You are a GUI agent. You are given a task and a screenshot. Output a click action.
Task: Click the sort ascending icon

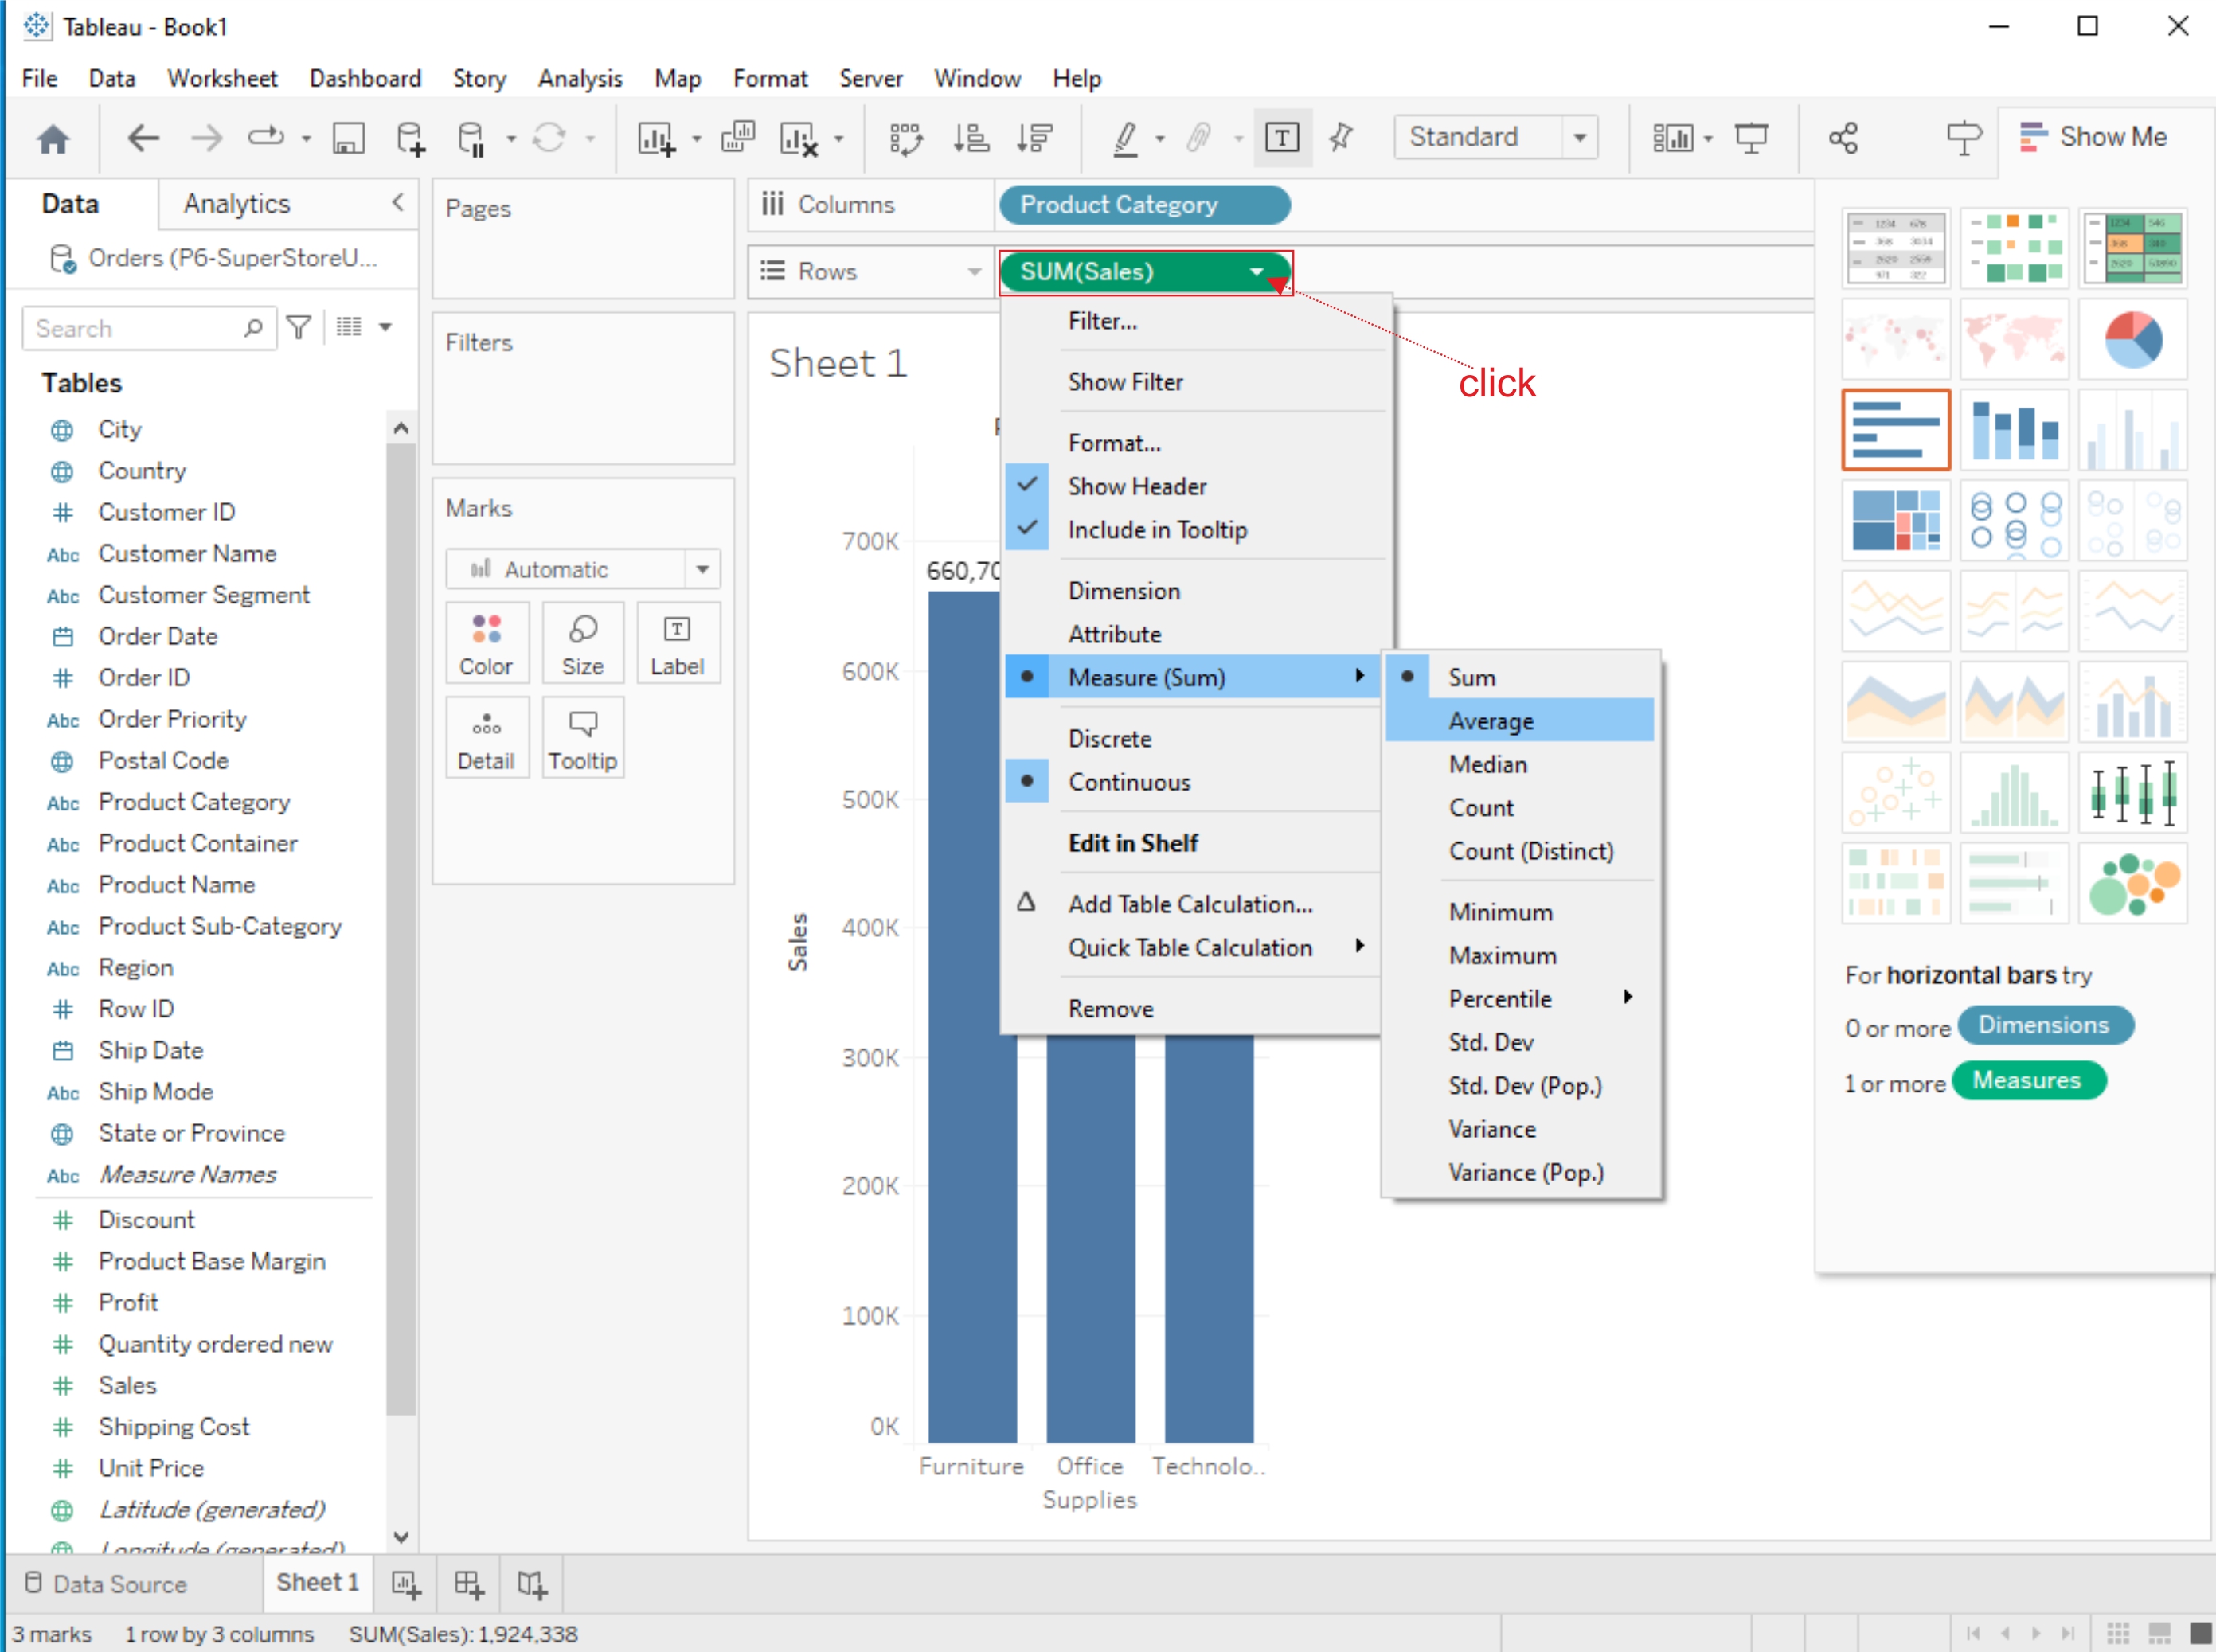pyautogui.click(x=970, y=138)
